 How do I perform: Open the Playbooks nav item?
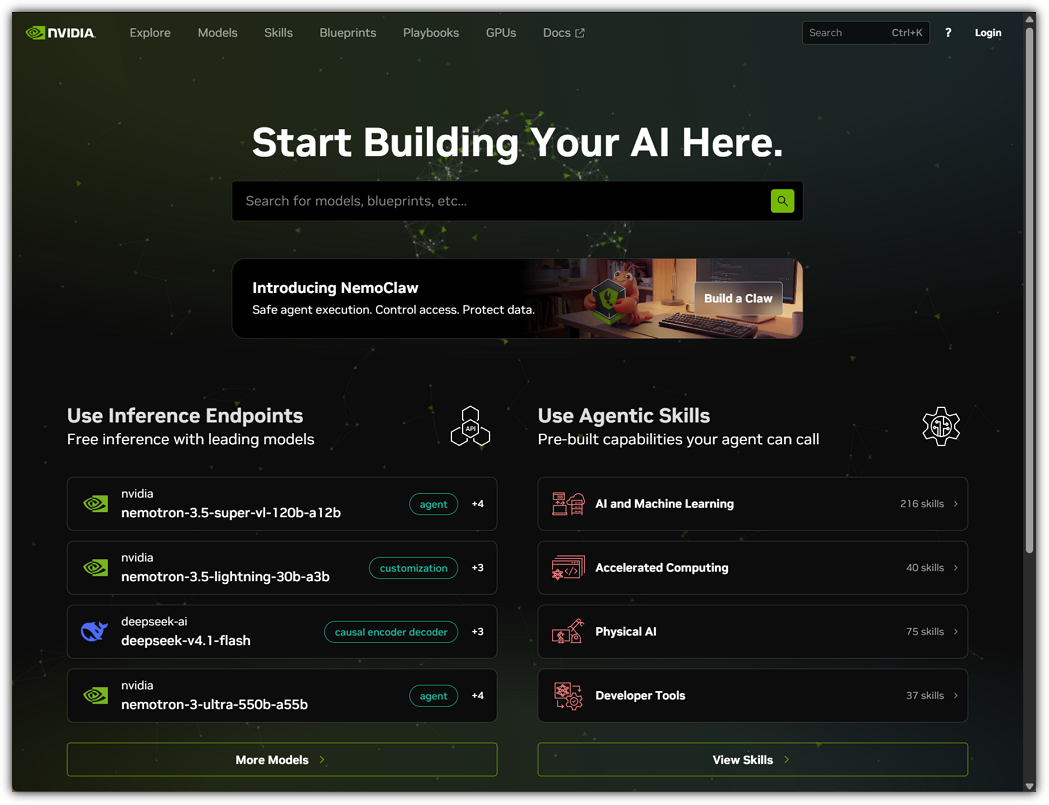click(x=431, y=33)
